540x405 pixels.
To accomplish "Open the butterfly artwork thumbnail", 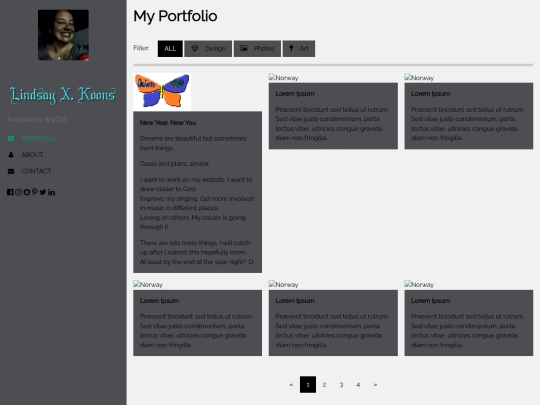I will [162, 92].
